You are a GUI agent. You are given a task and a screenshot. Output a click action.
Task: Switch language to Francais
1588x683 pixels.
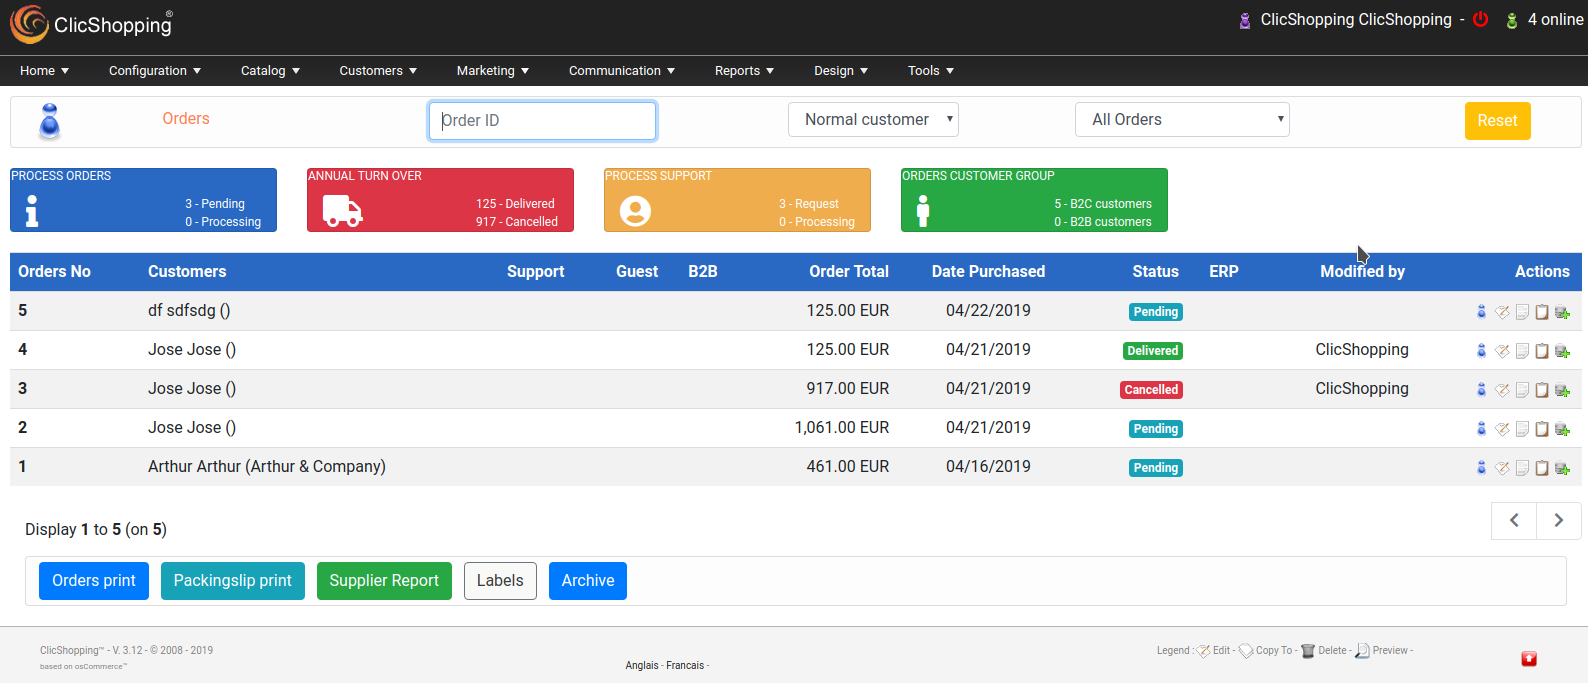coord(685,665)
